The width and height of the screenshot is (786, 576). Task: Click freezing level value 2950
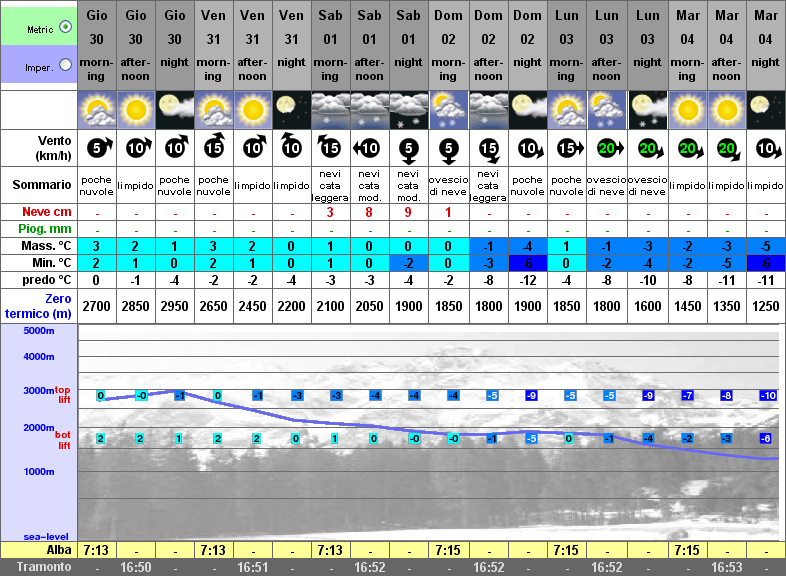[174, 306]
